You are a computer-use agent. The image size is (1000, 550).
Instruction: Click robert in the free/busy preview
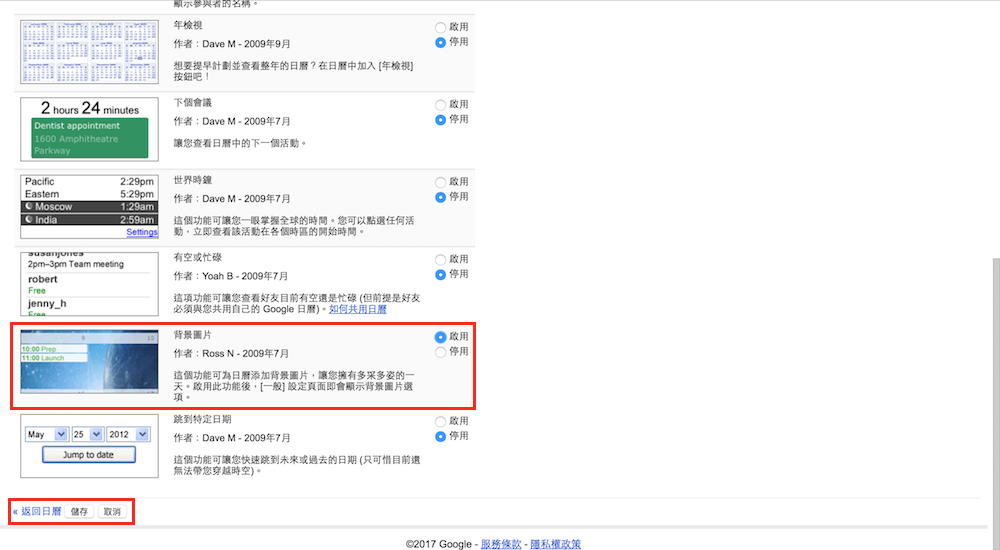point(43,279)
